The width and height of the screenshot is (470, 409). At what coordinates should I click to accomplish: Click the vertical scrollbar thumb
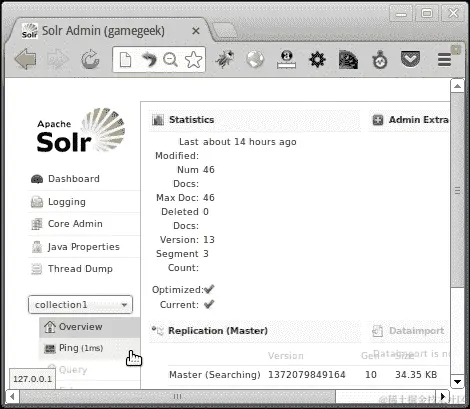457,190
